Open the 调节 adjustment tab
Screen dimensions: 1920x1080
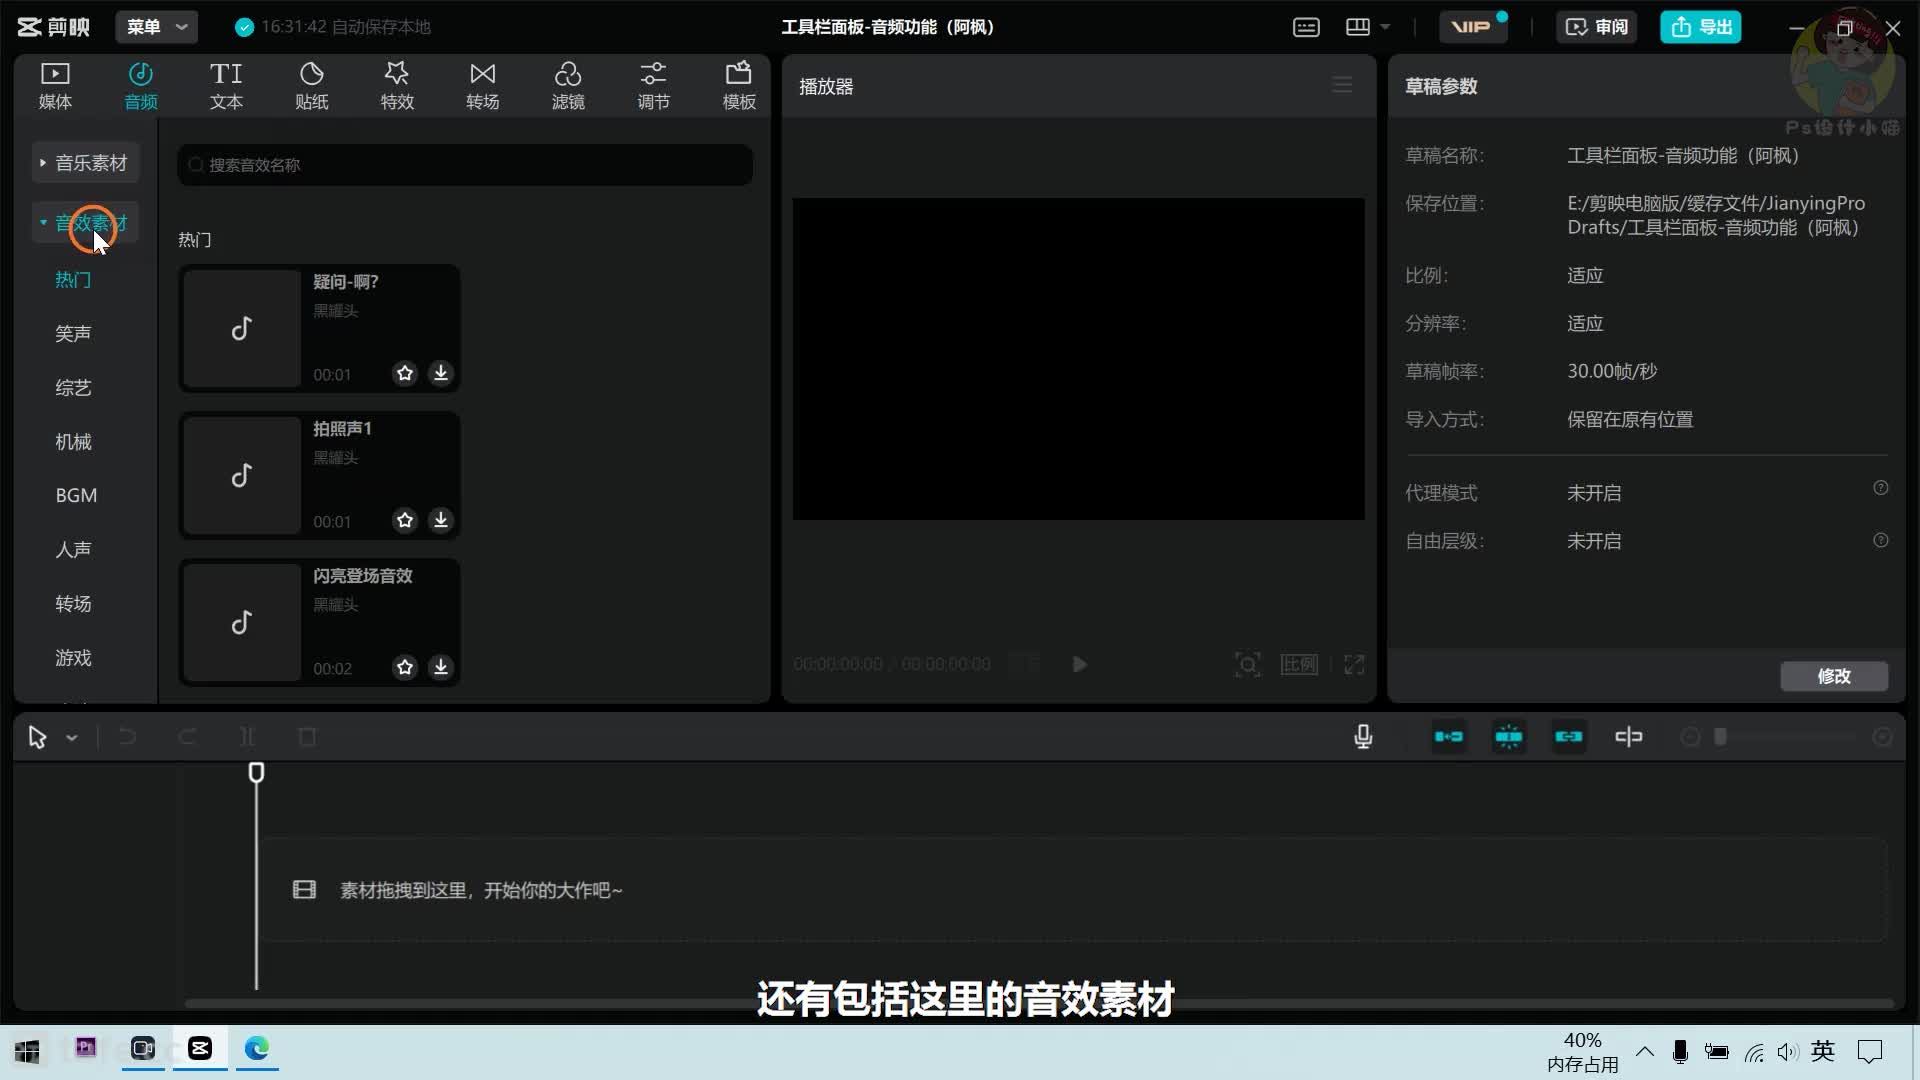[654, 85]
